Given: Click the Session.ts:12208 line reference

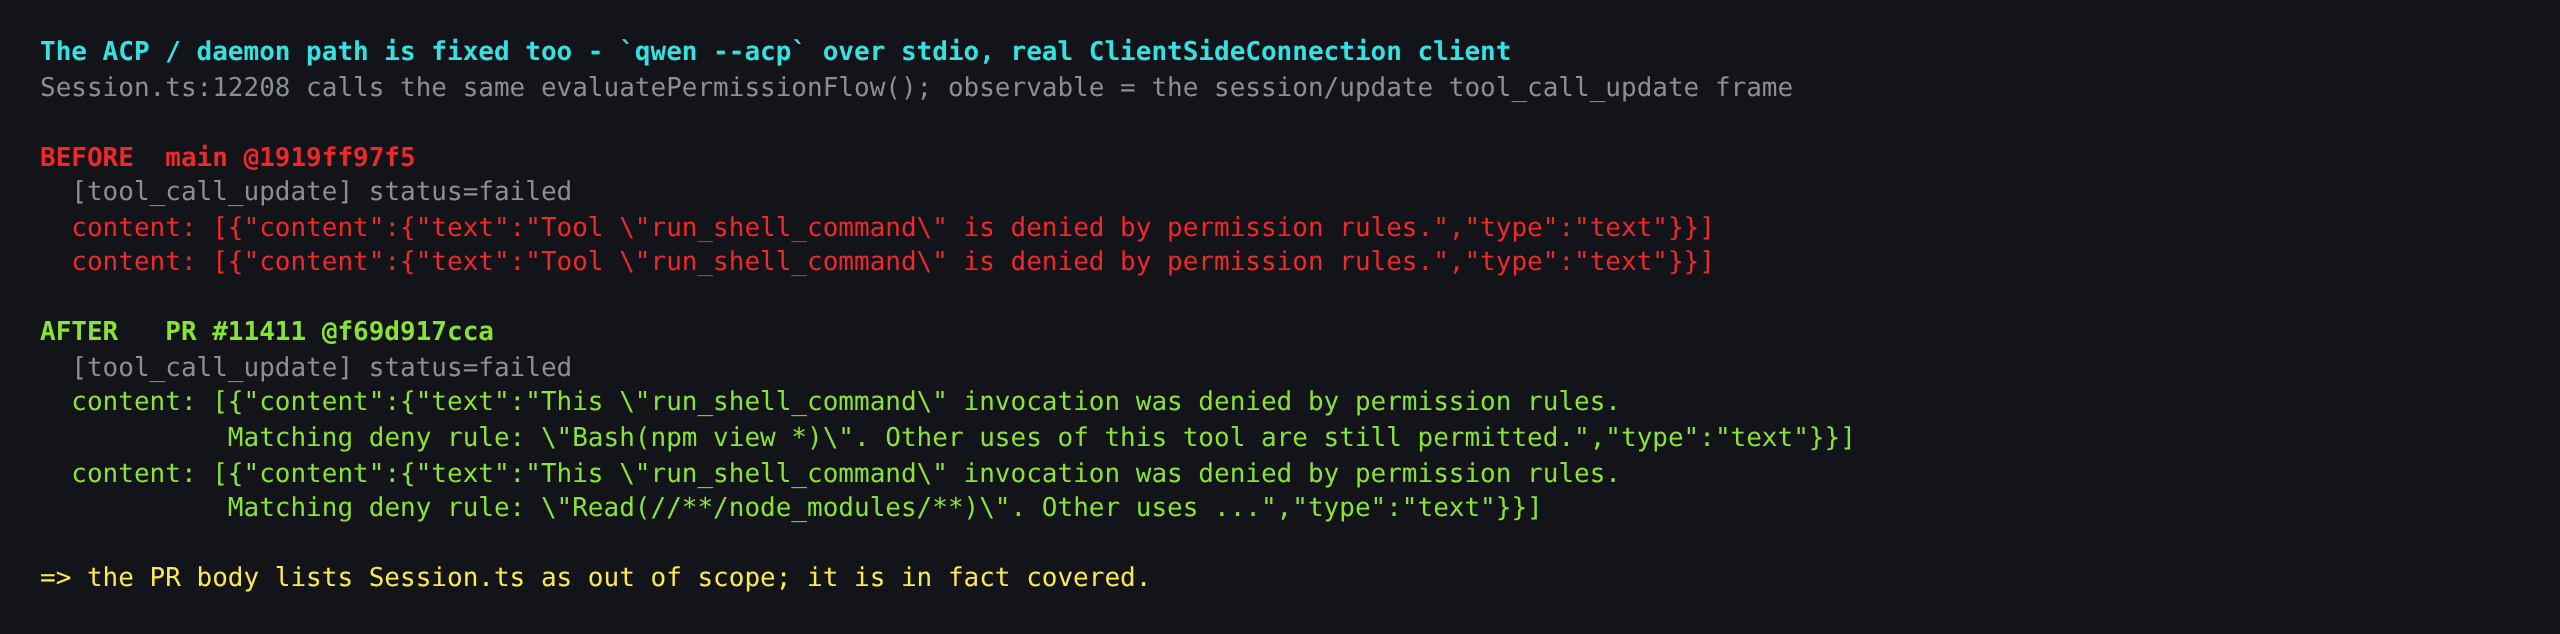Looking at the screenshot, I should coord(165,88).
